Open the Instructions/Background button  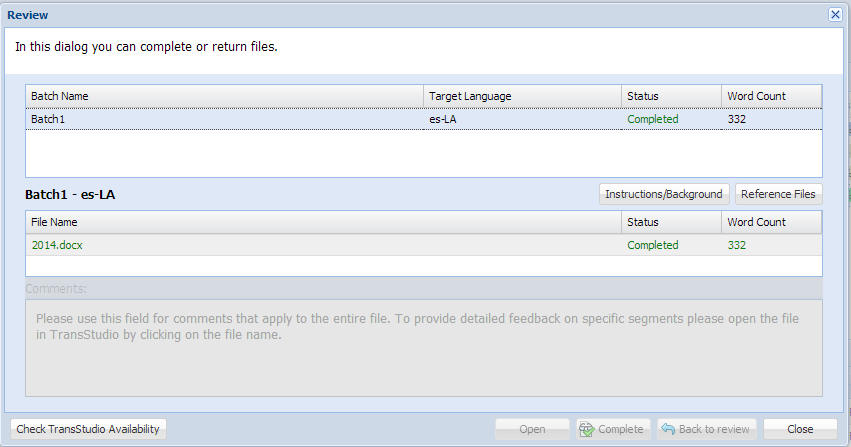point(664,194)
